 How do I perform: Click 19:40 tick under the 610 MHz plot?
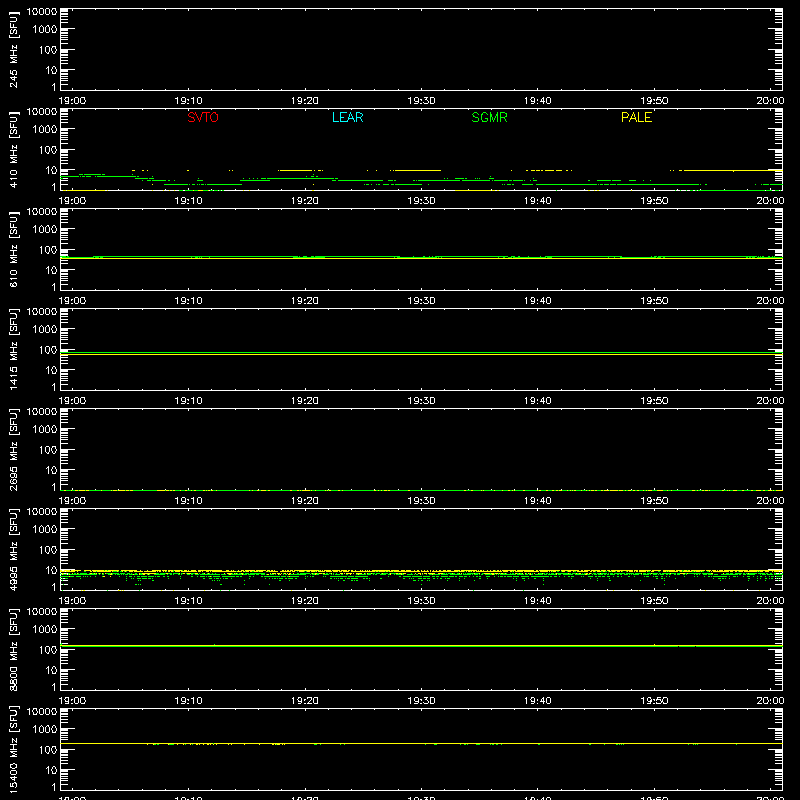[x=538, y=301]
